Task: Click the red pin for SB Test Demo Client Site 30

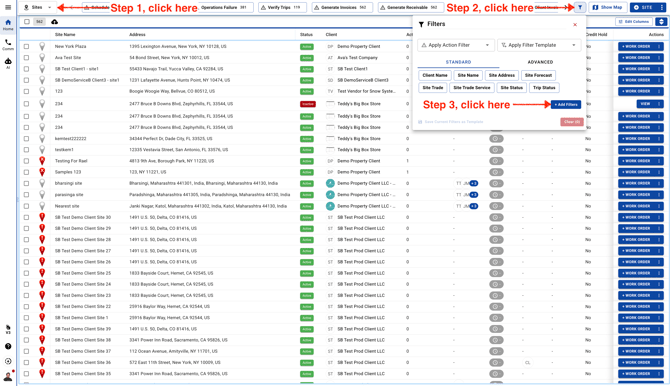Action: (x=42, y=217)
